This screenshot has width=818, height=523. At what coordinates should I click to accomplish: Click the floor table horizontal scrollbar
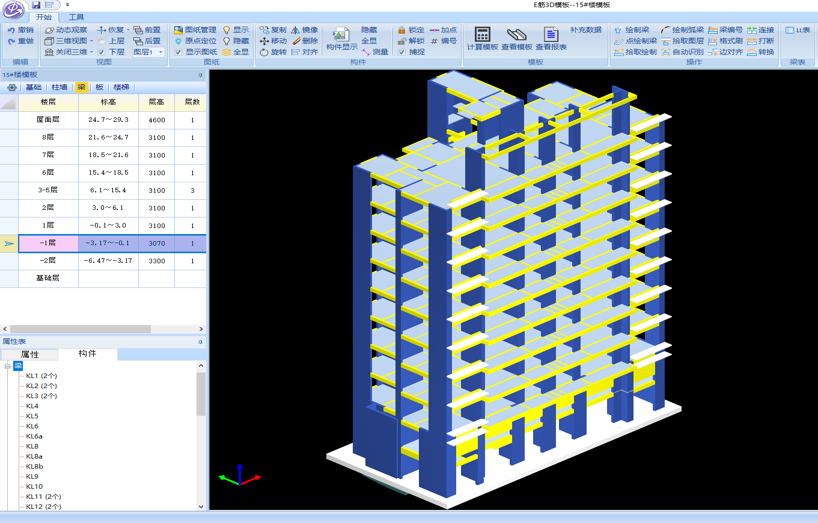(80, 328)
